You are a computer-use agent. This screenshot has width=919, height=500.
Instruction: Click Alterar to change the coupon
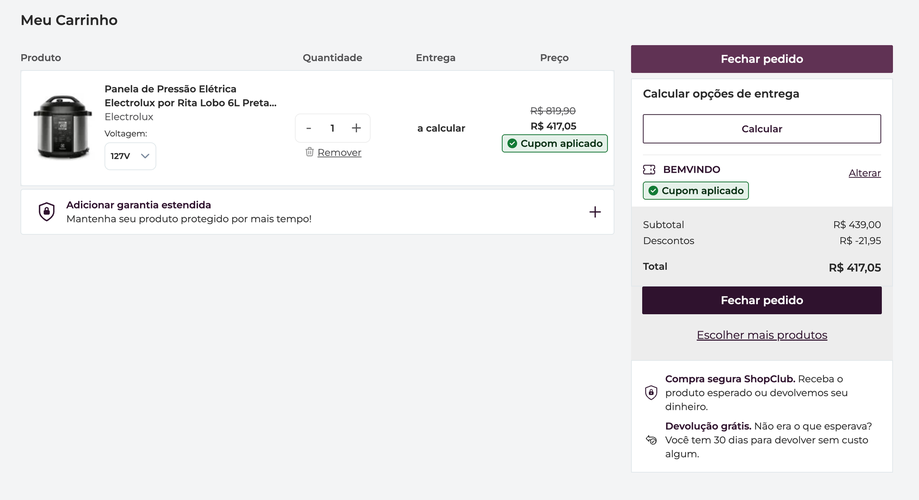pos(864,173)
